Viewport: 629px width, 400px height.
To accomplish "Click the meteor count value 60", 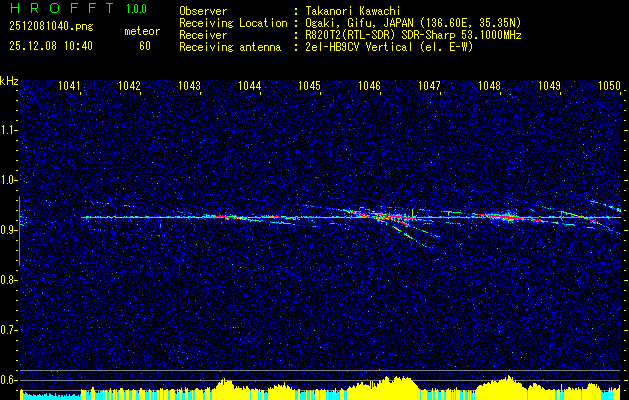I will coord(145,46).
